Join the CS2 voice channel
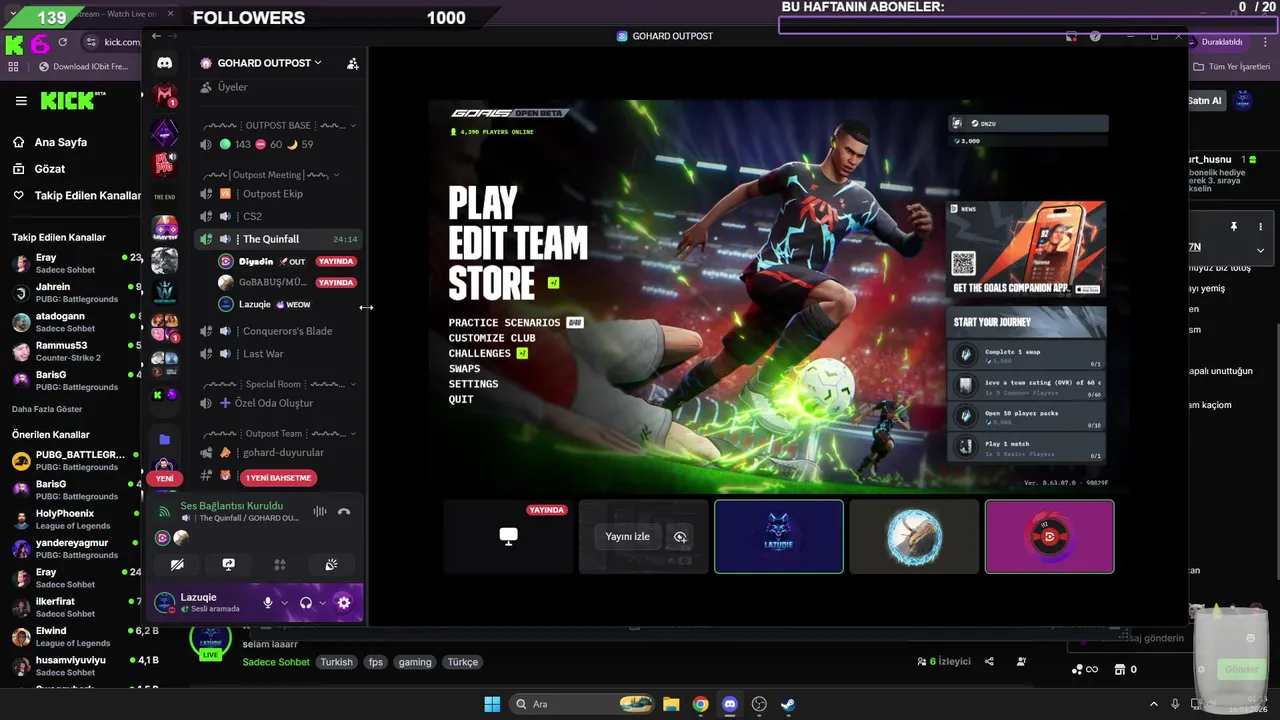The width and height of the screenshot is (1280, 720). point(252,216)
